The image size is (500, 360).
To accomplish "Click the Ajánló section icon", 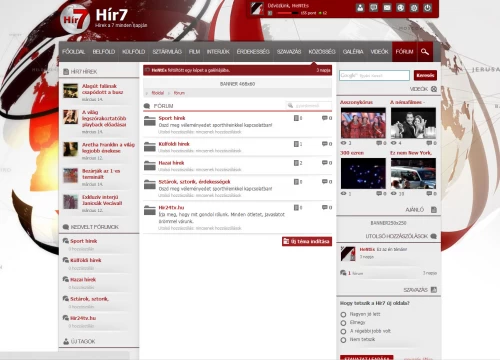I will [434, 210].
